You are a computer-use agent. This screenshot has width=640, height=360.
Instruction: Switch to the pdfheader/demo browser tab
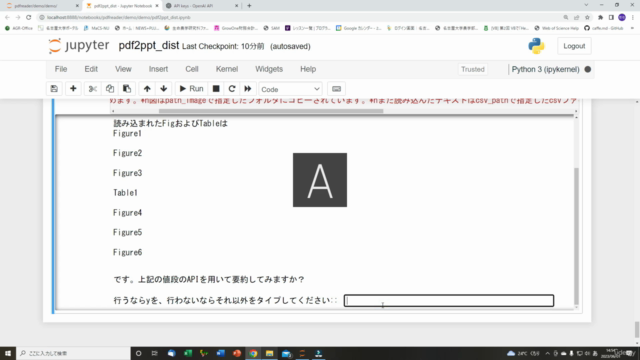[41, 6]
